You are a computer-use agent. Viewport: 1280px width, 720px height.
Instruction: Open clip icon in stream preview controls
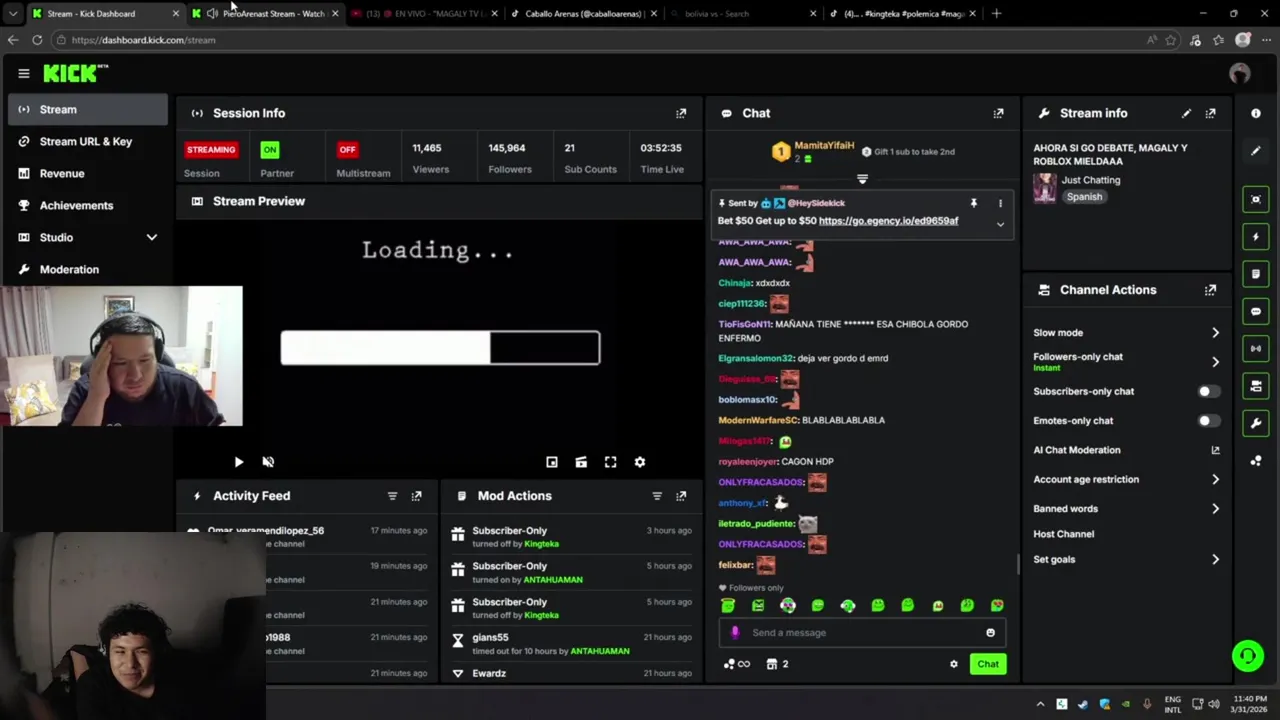point(581,462)
